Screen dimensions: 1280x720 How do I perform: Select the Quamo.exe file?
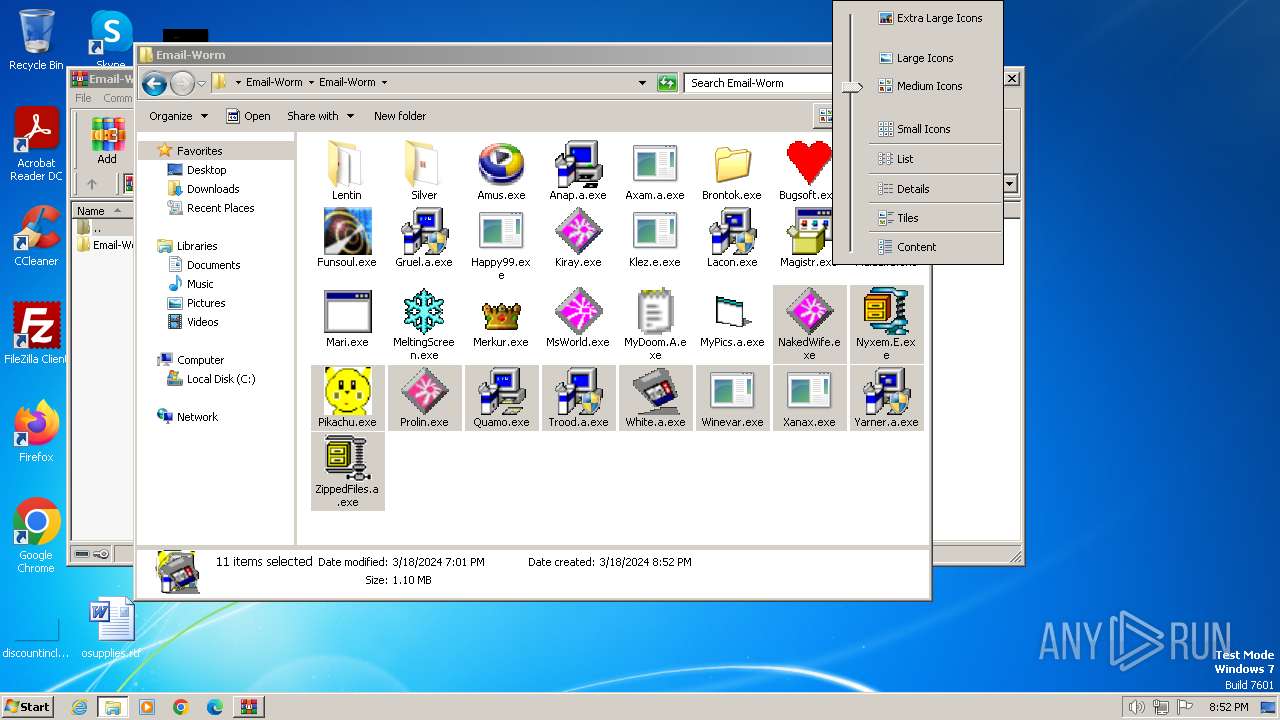(501, 398)
